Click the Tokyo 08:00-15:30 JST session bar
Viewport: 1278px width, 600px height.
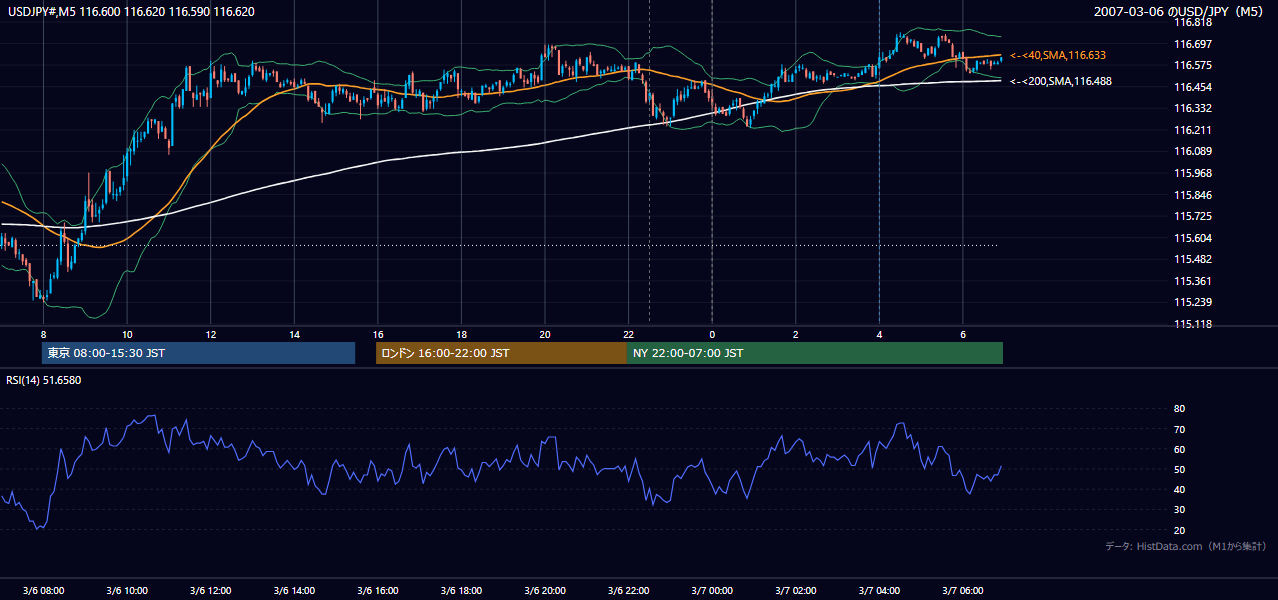pos(198,353)
